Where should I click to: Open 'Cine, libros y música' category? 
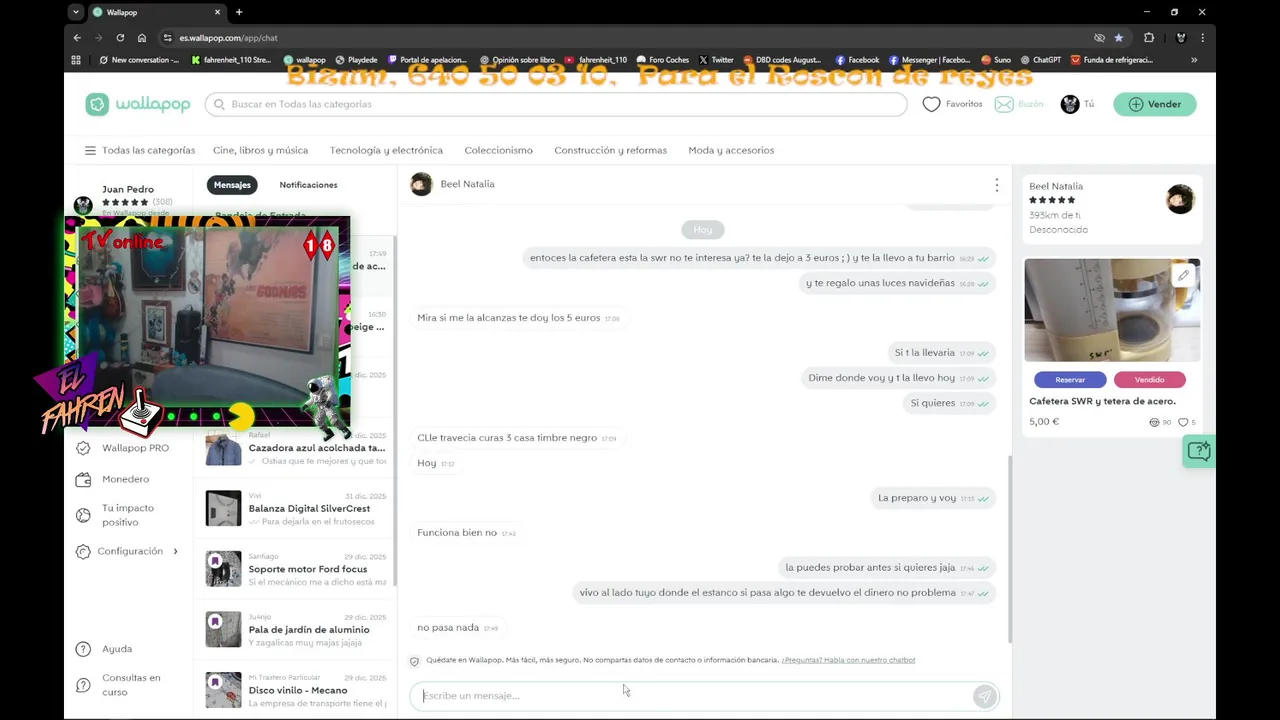(x=260, y=150)
